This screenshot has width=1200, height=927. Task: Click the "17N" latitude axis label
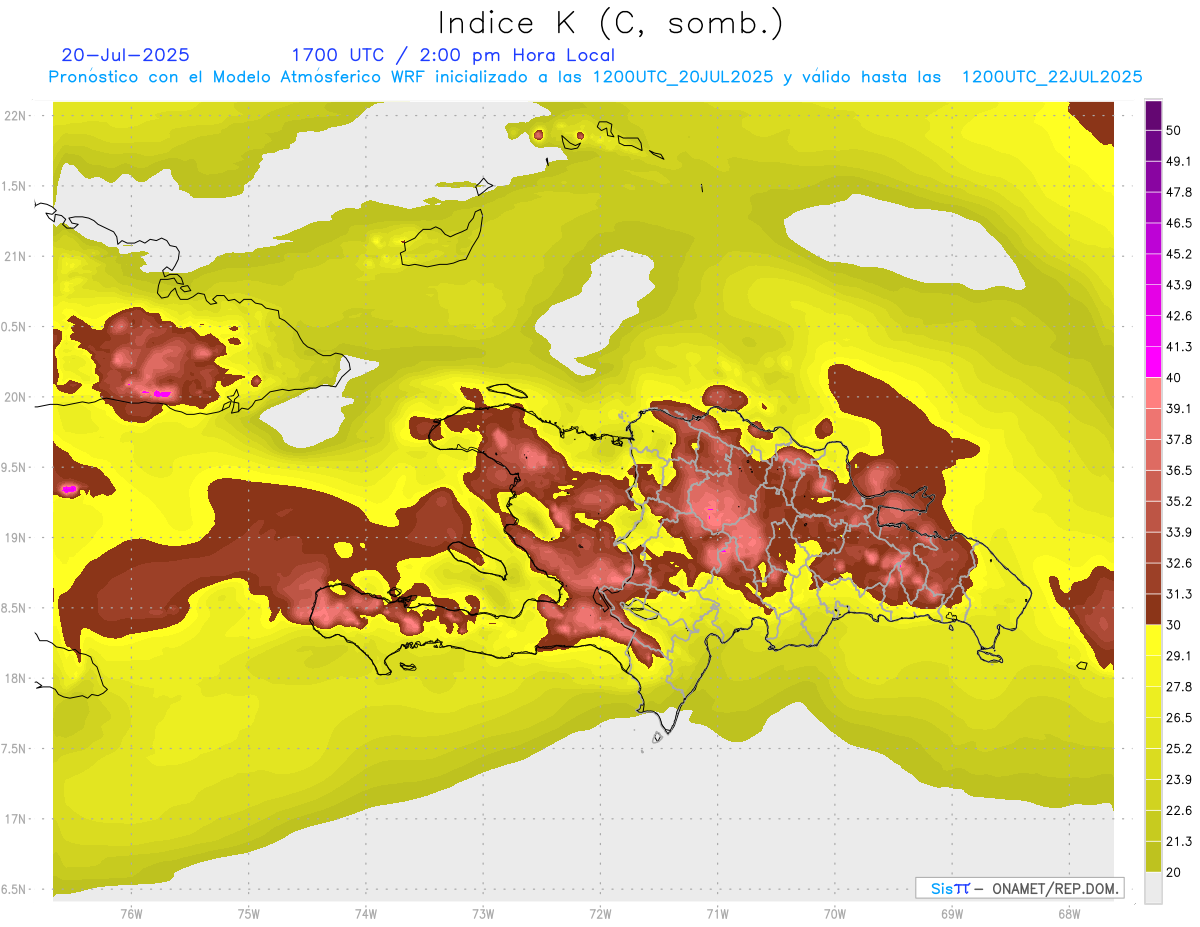click(x=15, y=819)
